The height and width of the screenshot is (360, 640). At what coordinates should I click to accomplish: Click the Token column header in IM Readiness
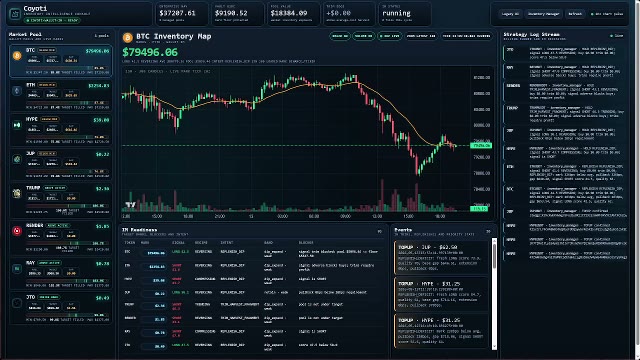click(129, 242)
